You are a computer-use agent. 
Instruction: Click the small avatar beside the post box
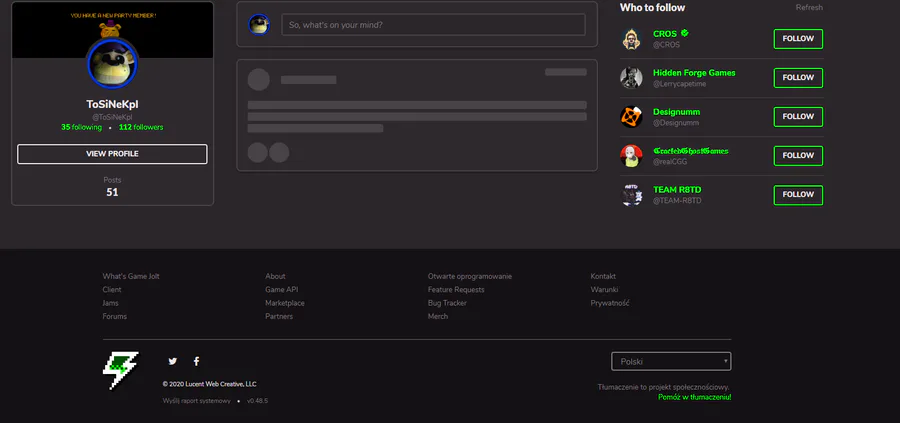coord(259,25)
